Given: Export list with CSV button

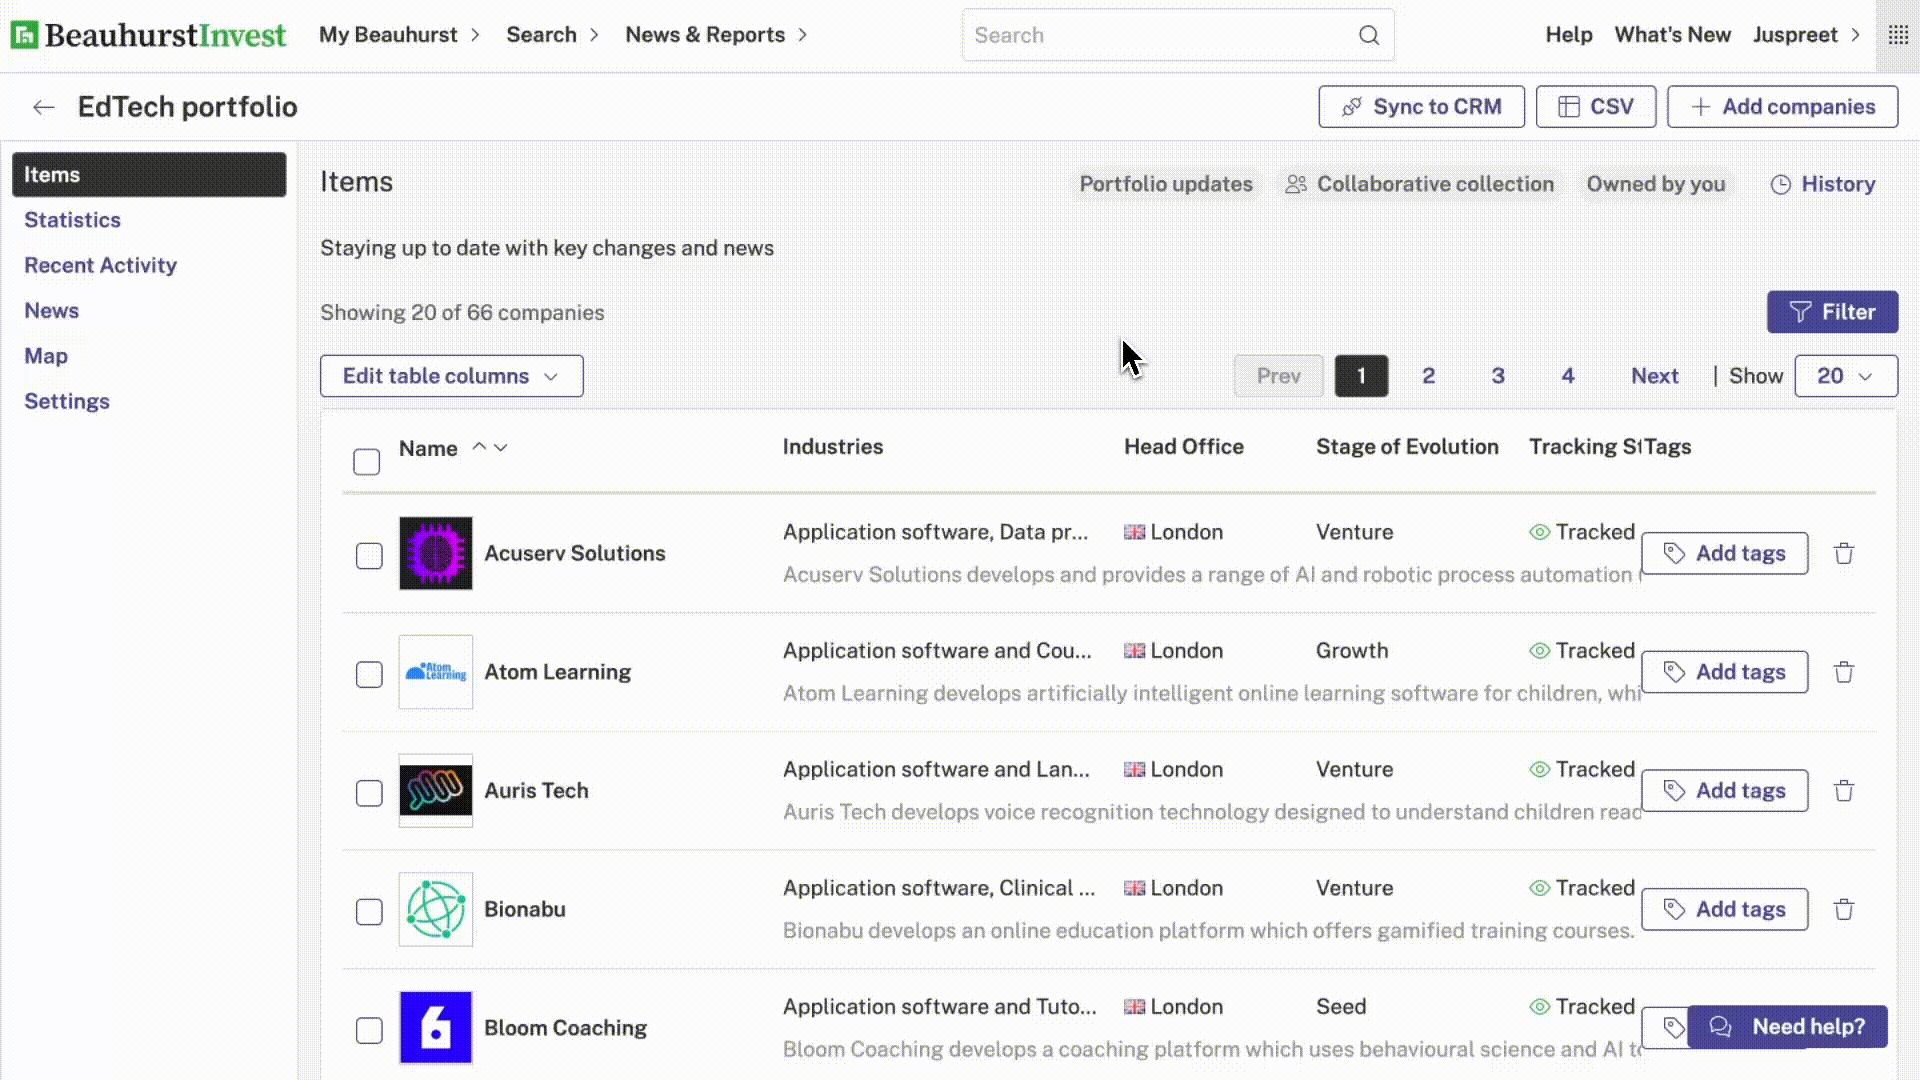Looking at the screenshot, I should click(x=1595, y=107).
